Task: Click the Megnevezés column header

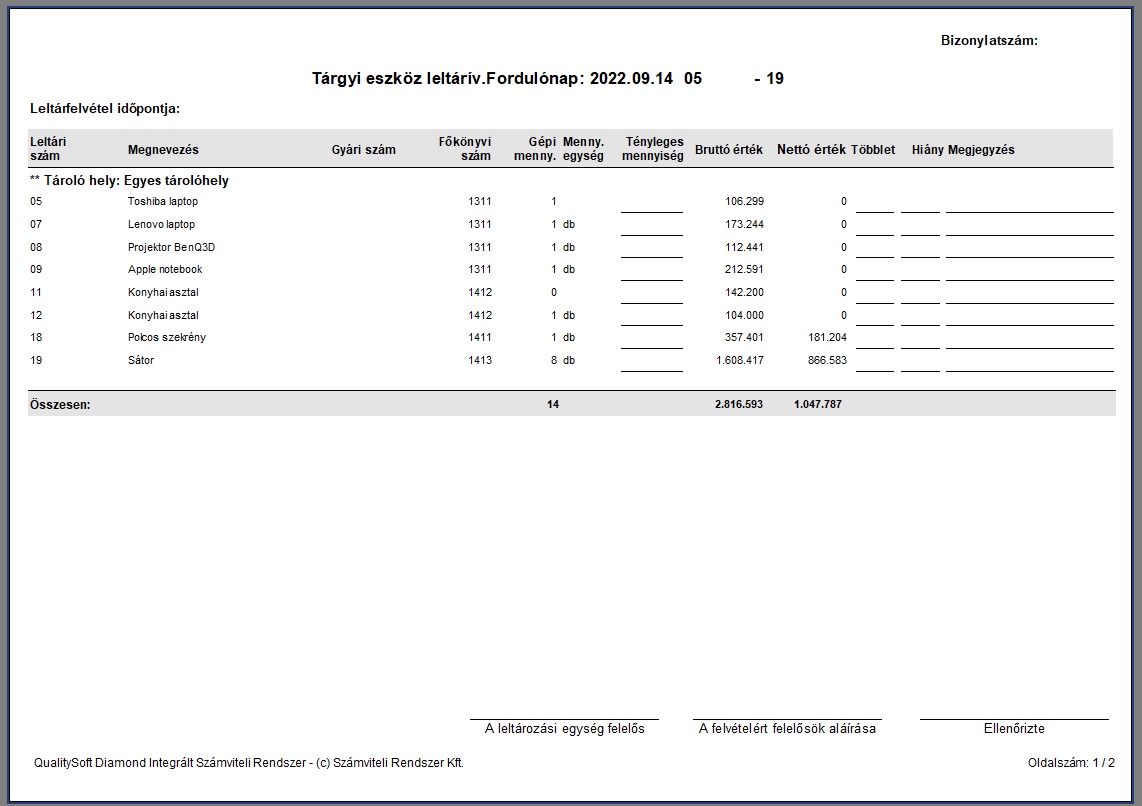Action: click(x=163, y=150)
